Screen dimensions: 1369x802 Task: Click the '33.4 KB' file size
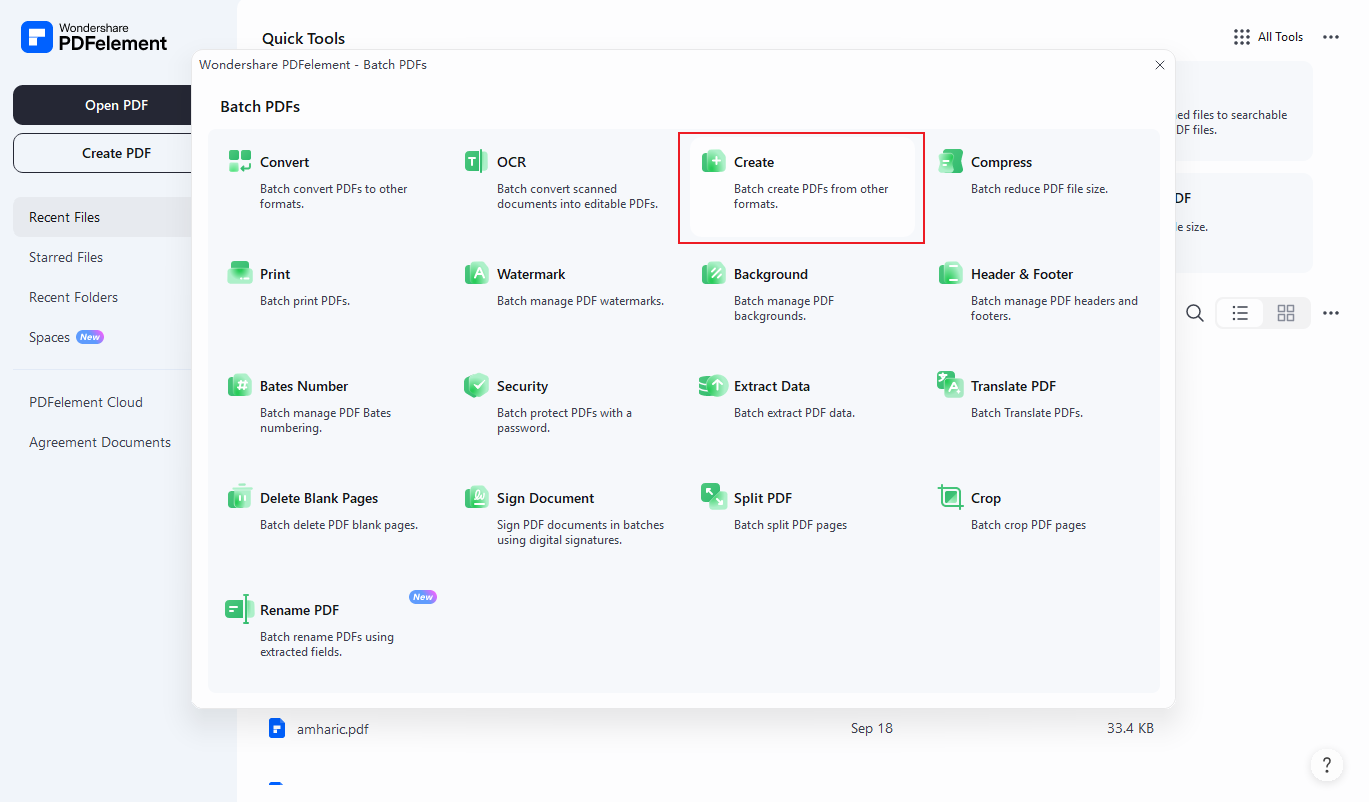coord(1130,729)
